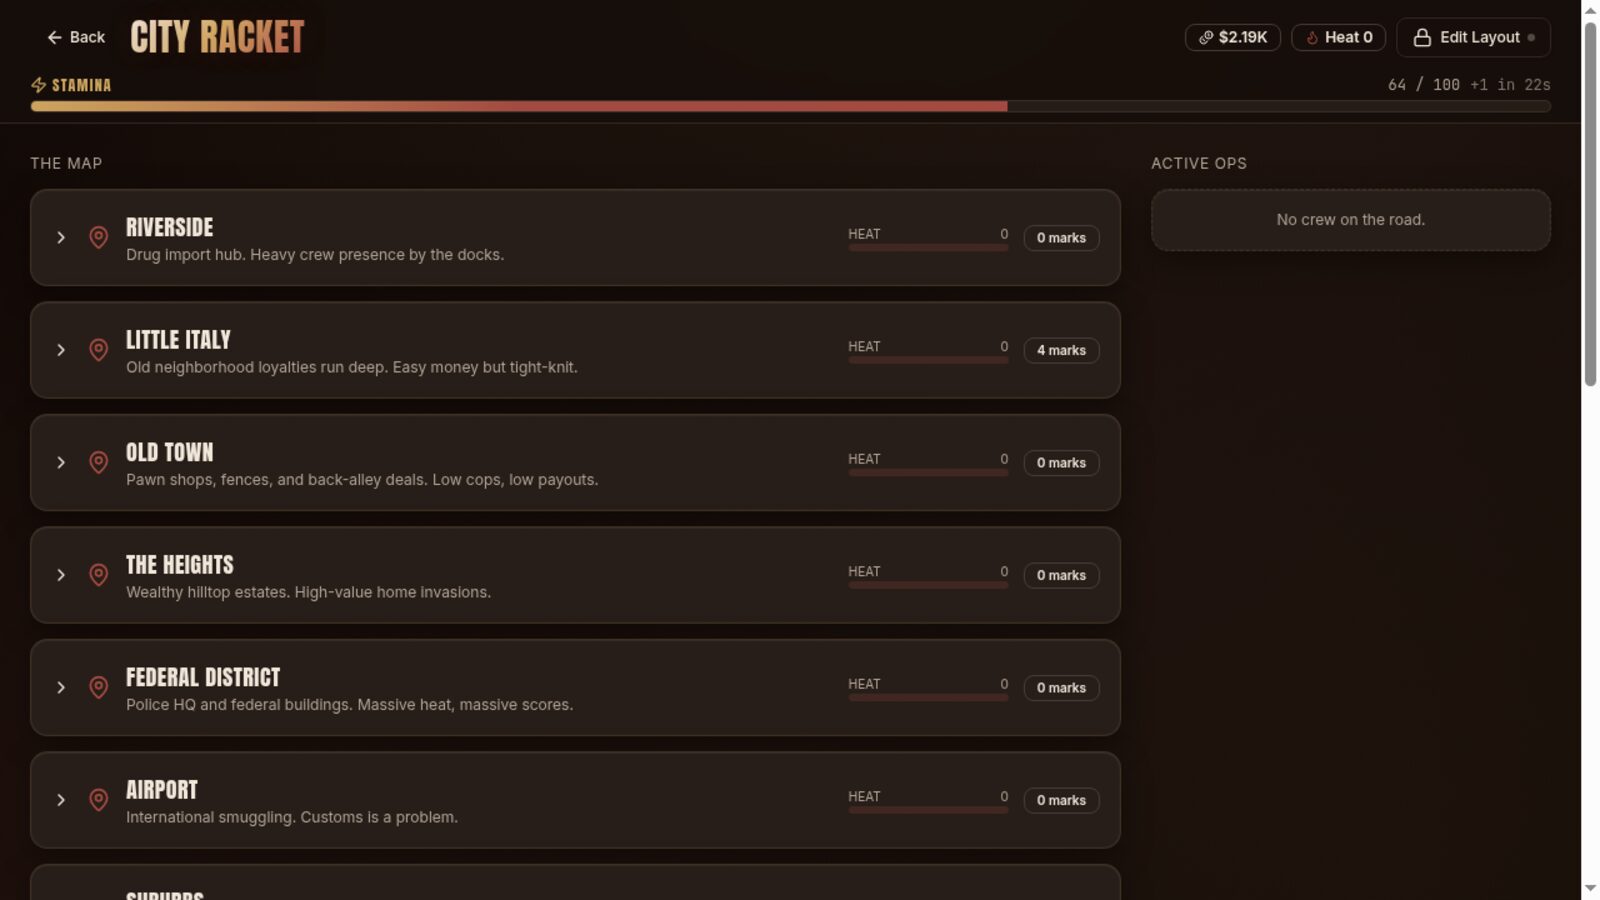Click the CITY RACKET title logo
The height and width of the screenshot is (900, 1600).
tap(217, 37)
